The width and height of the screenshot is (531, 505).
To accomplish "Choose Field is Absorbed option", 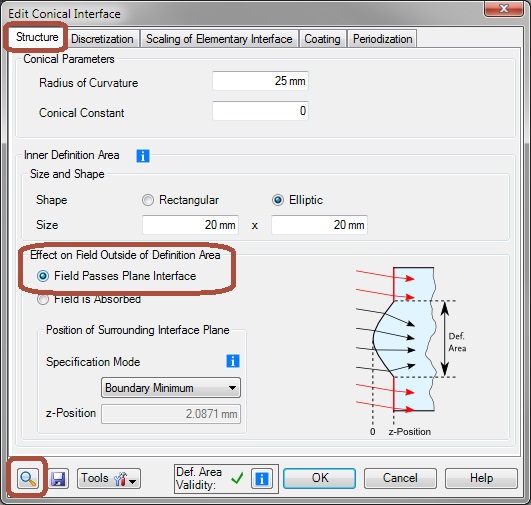I will click(89, 299).
